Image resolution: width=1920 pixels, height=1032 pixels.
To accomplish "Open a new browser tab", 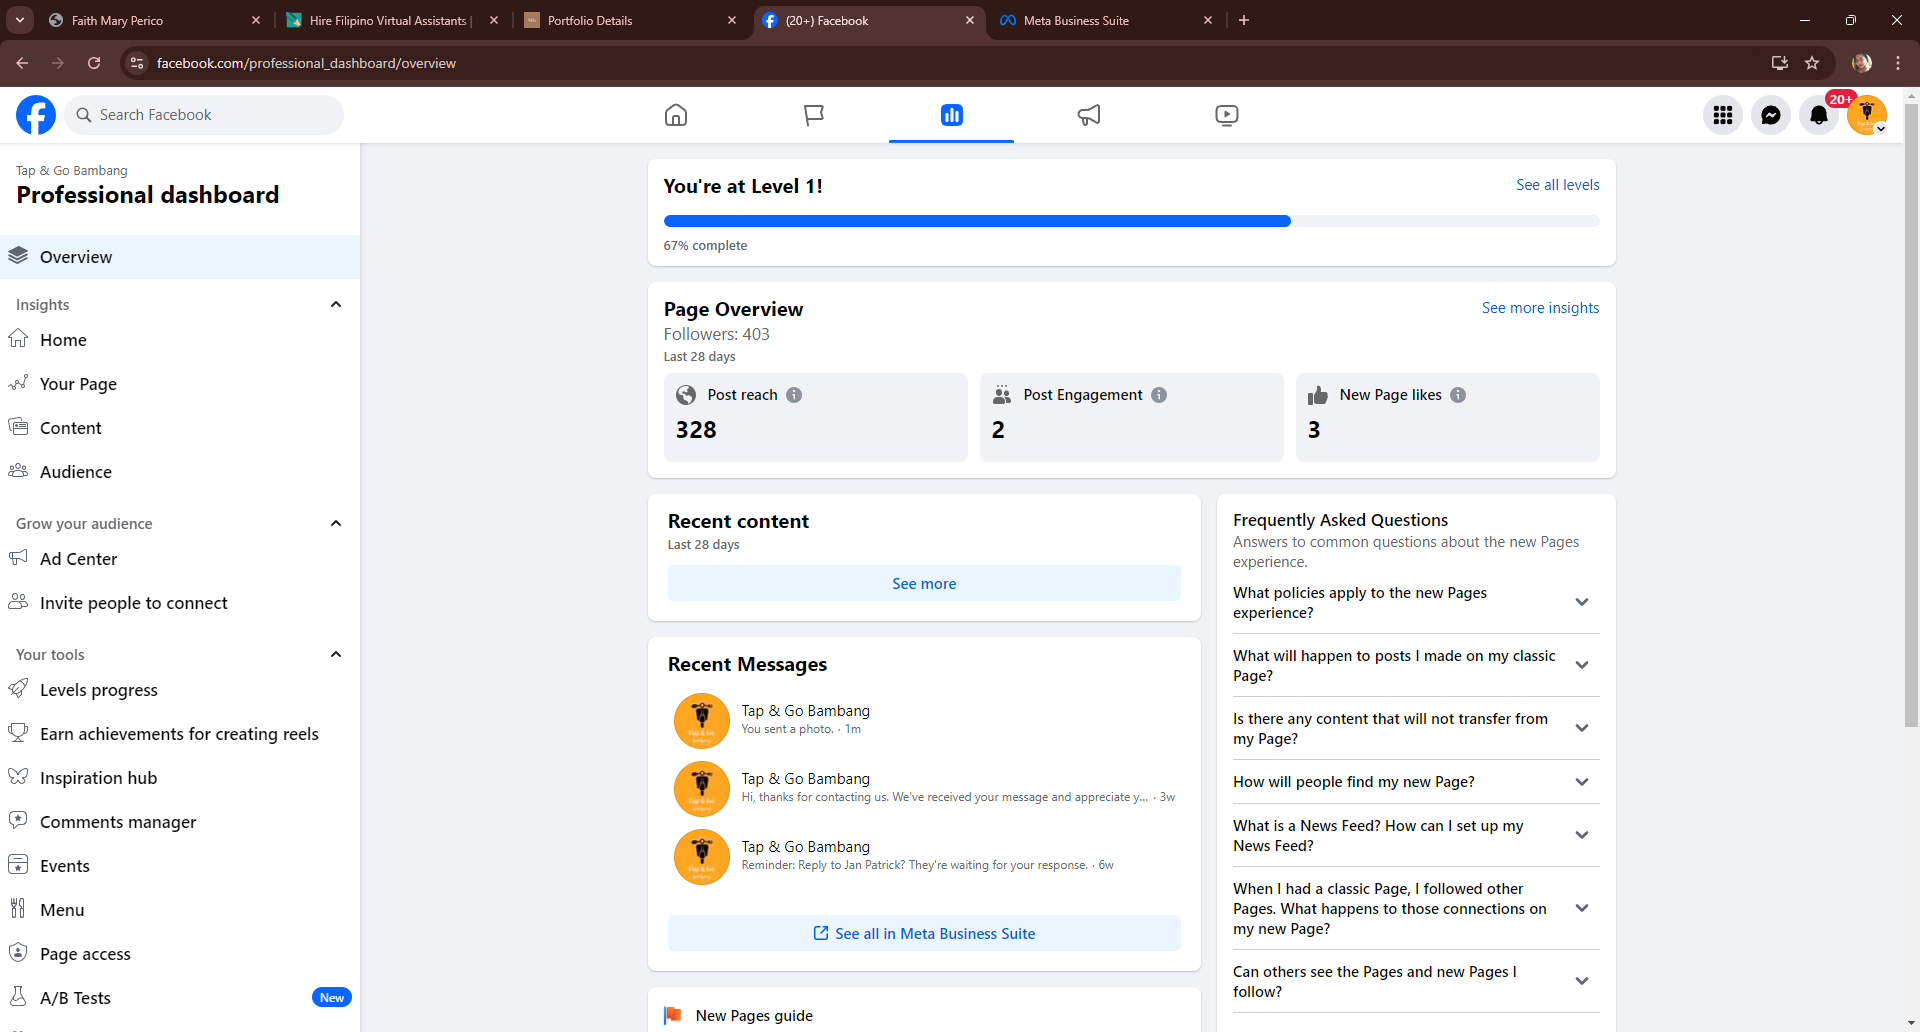I will coord(1244,20).
